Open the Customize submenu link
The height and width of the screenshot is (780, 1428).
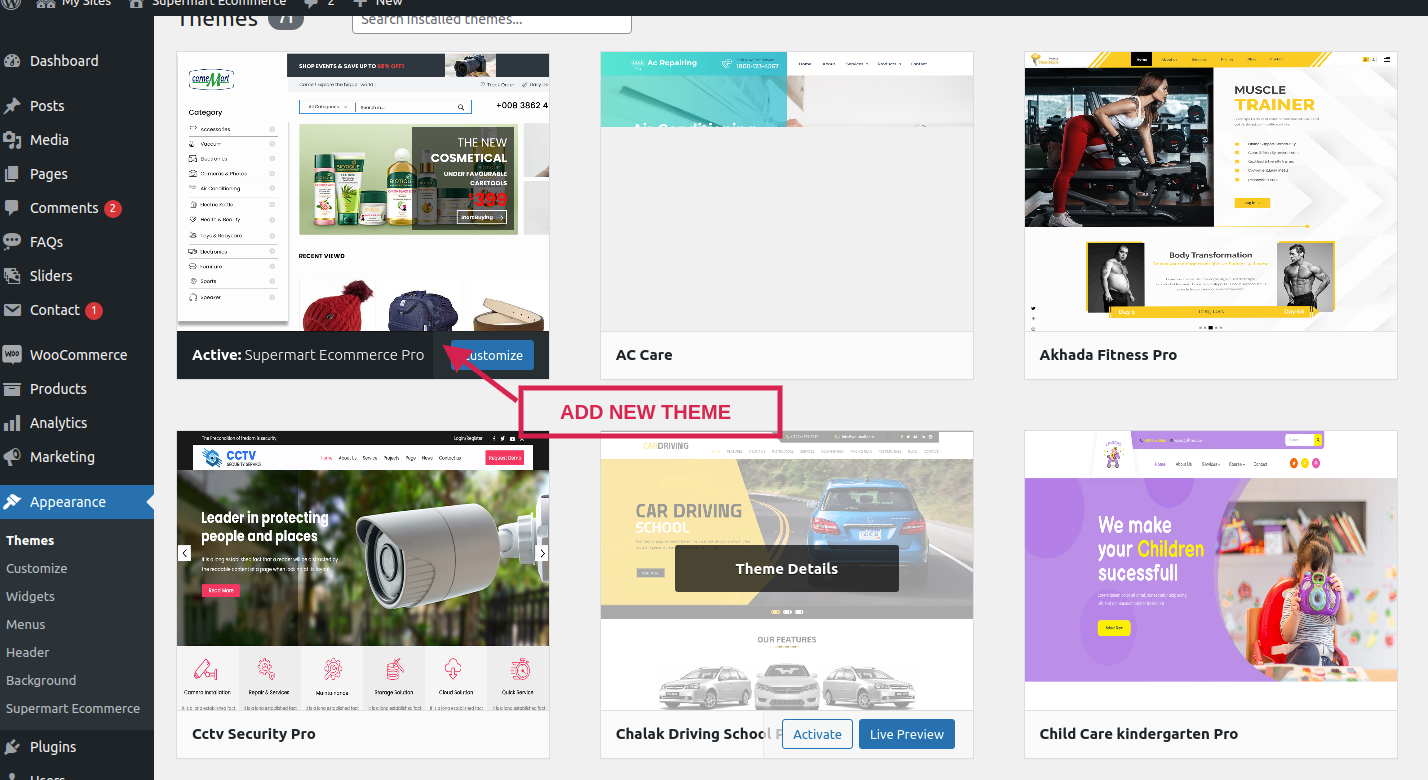point(37,568)
